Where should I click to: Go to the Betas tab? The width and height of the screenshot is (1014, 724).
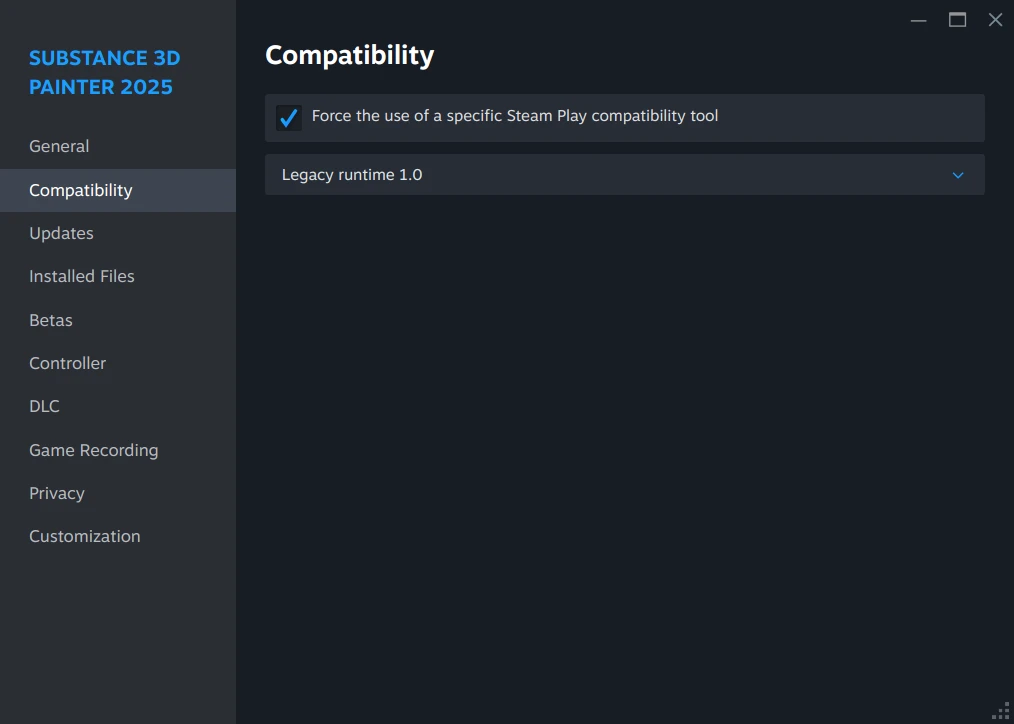click(x=51, y=320)
